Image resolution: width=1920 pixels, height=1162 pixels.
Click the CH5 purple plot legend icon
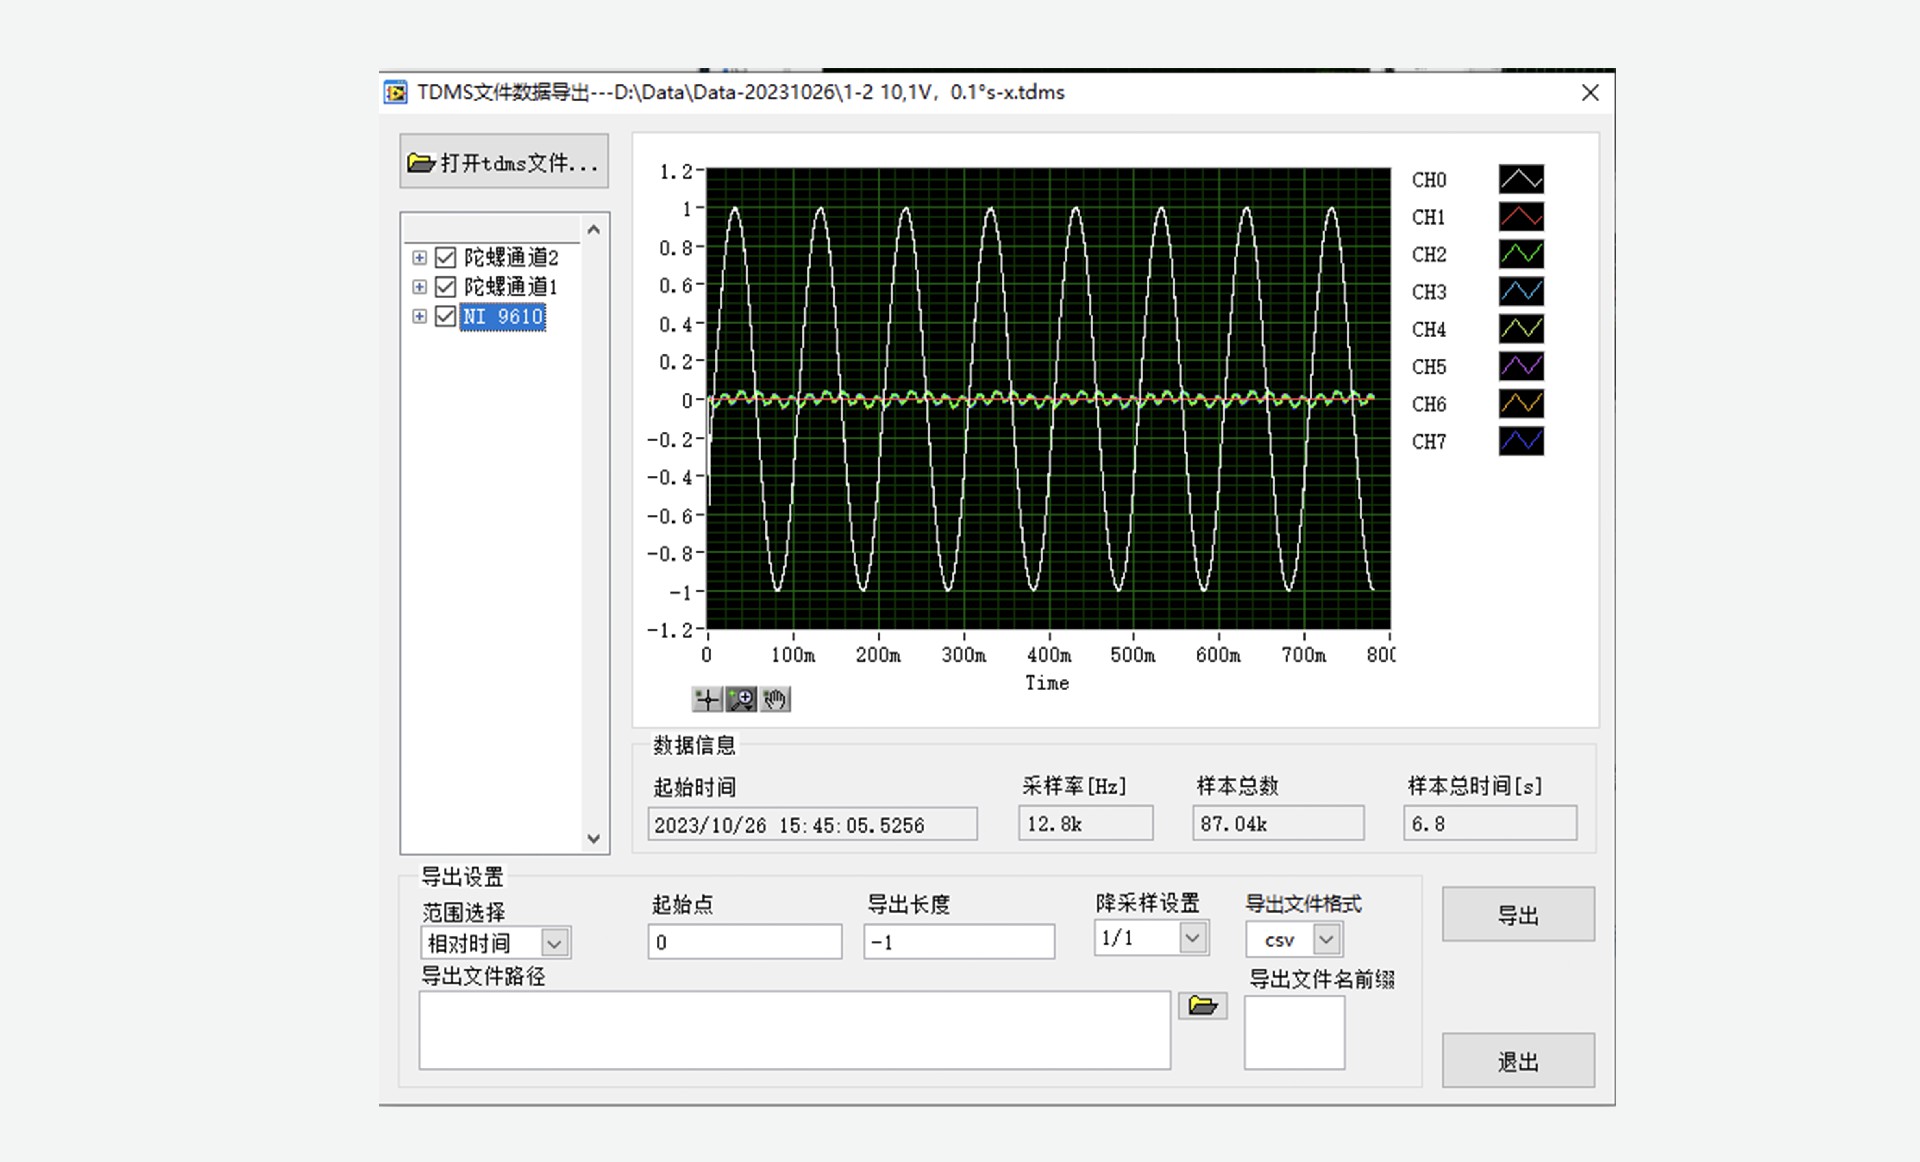1520,366
